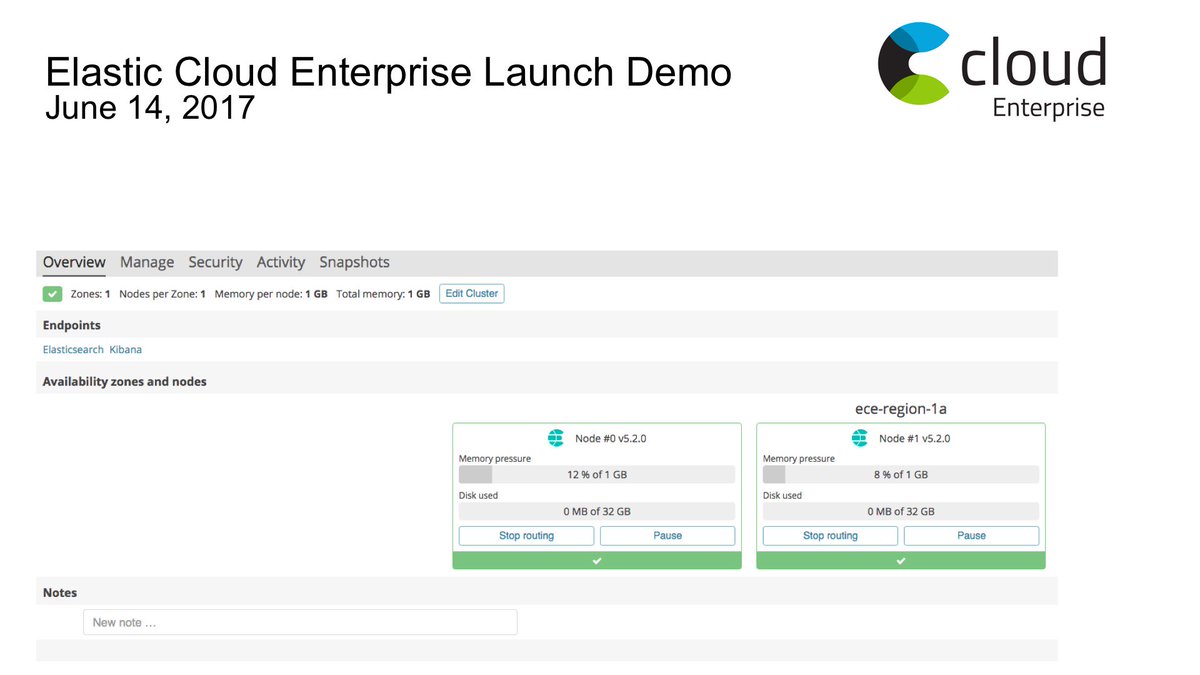The height and width of the screenshot is (675, 1200).
Task: Focus the New note input field
Action: point(300,622)
